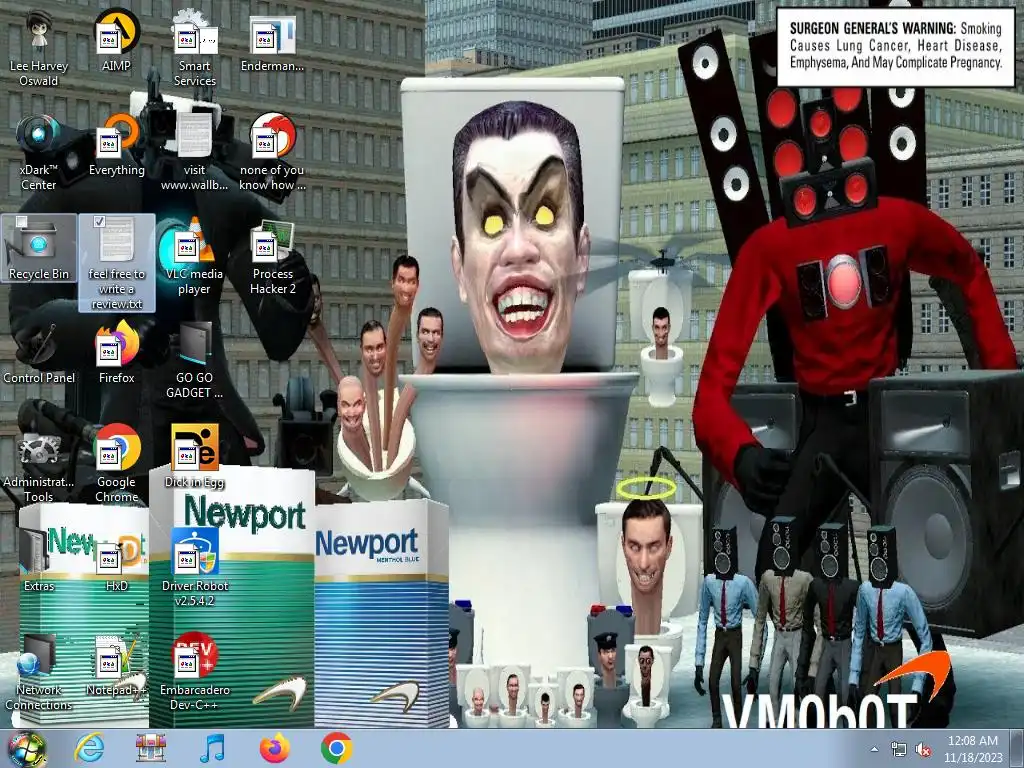Select the visit www.wallb... text file
Screen dimensions: 1024x768
click(195, 154)
